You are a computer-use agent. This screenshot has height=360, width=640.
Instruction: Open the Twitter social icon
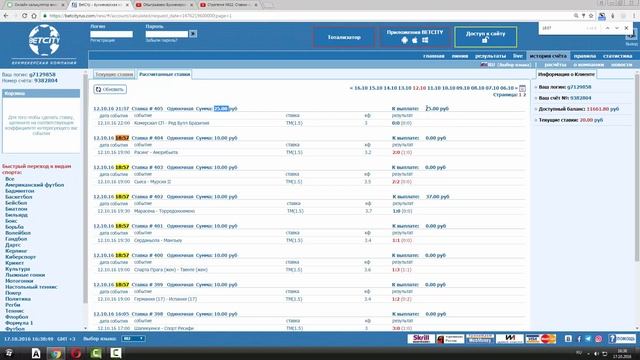[x=588, y=339]
